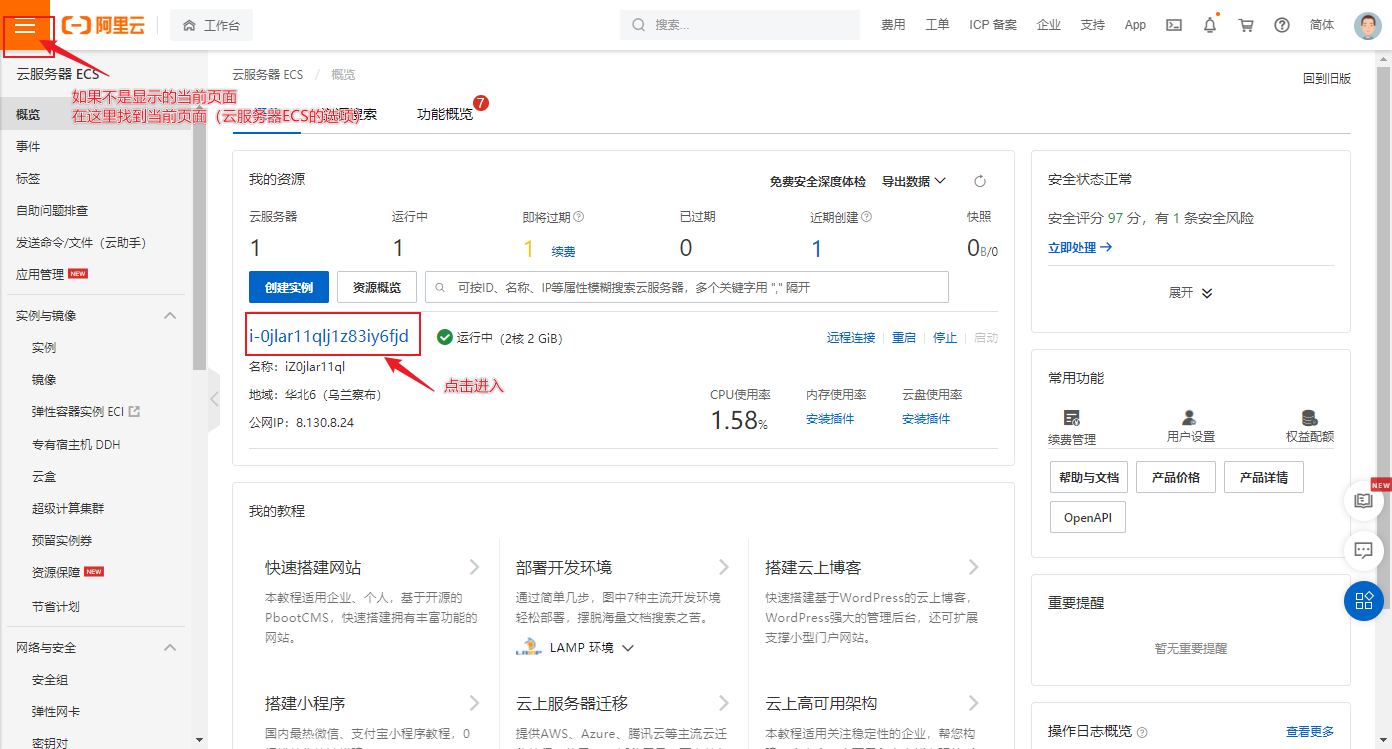This screenshot has height=749, width=1392.
Task: Open the hamburger navigation menu
Action: click(25, 25)
